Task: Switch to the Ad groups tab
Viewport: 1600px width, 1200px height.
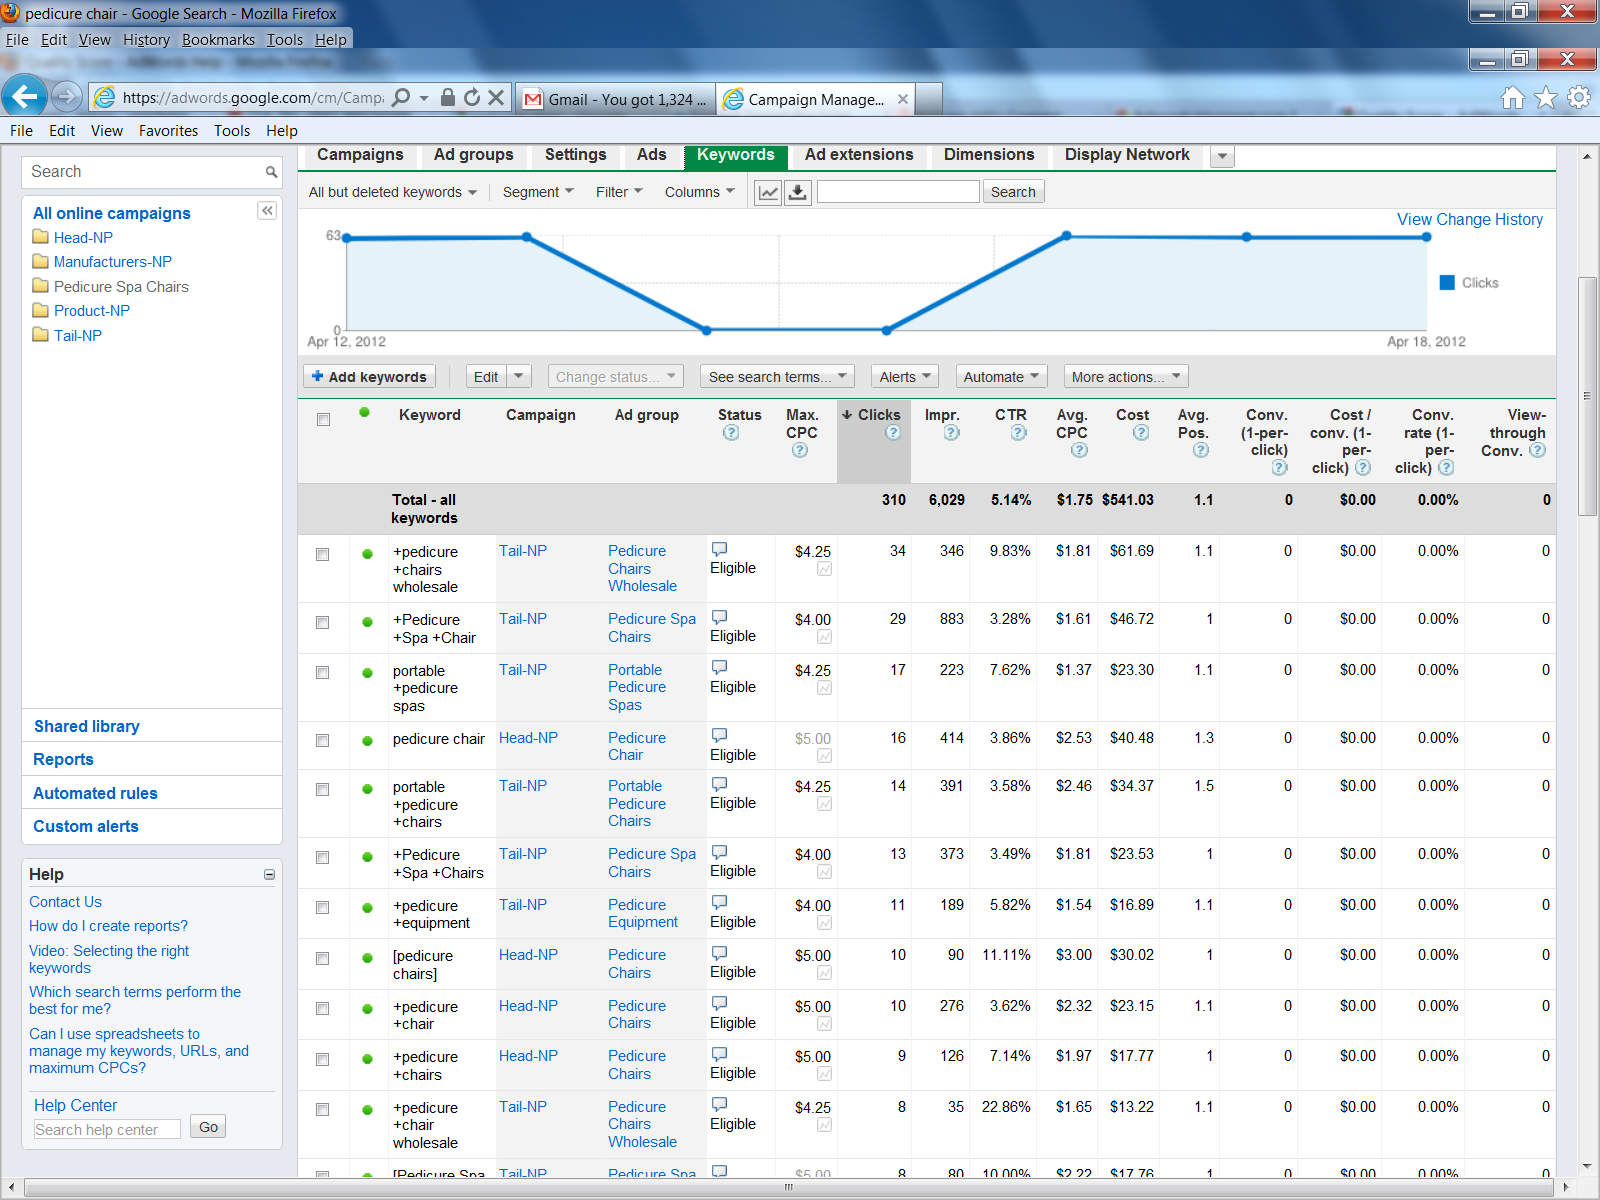Action: [473, 155]
